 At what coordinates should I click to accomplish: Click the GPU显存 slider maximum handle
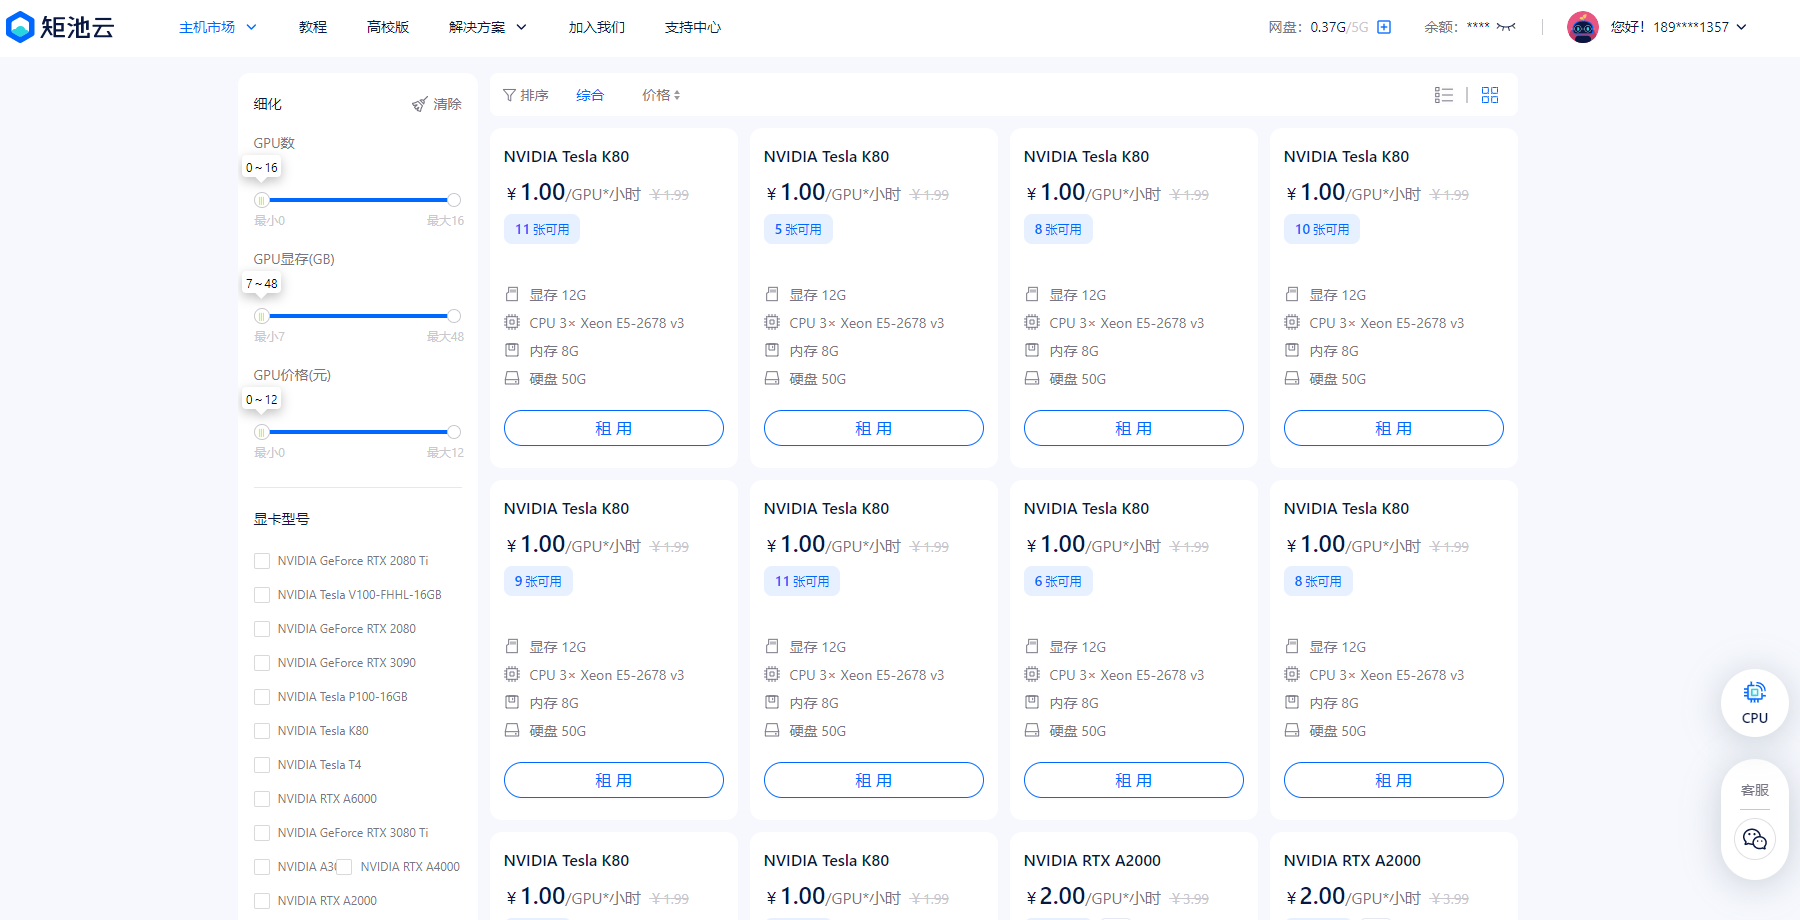[x=454, y=316]
